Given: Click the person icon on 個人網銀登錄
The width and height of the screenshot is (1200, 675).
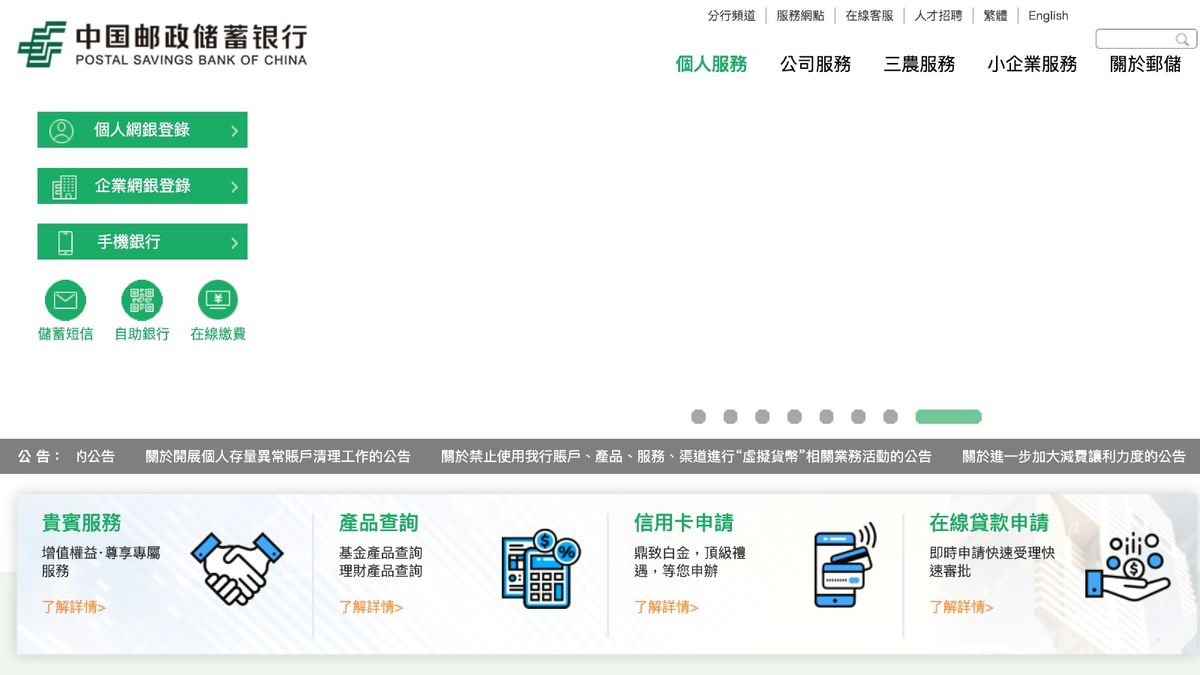Looking at the screenshot, I should pos(62,130).
